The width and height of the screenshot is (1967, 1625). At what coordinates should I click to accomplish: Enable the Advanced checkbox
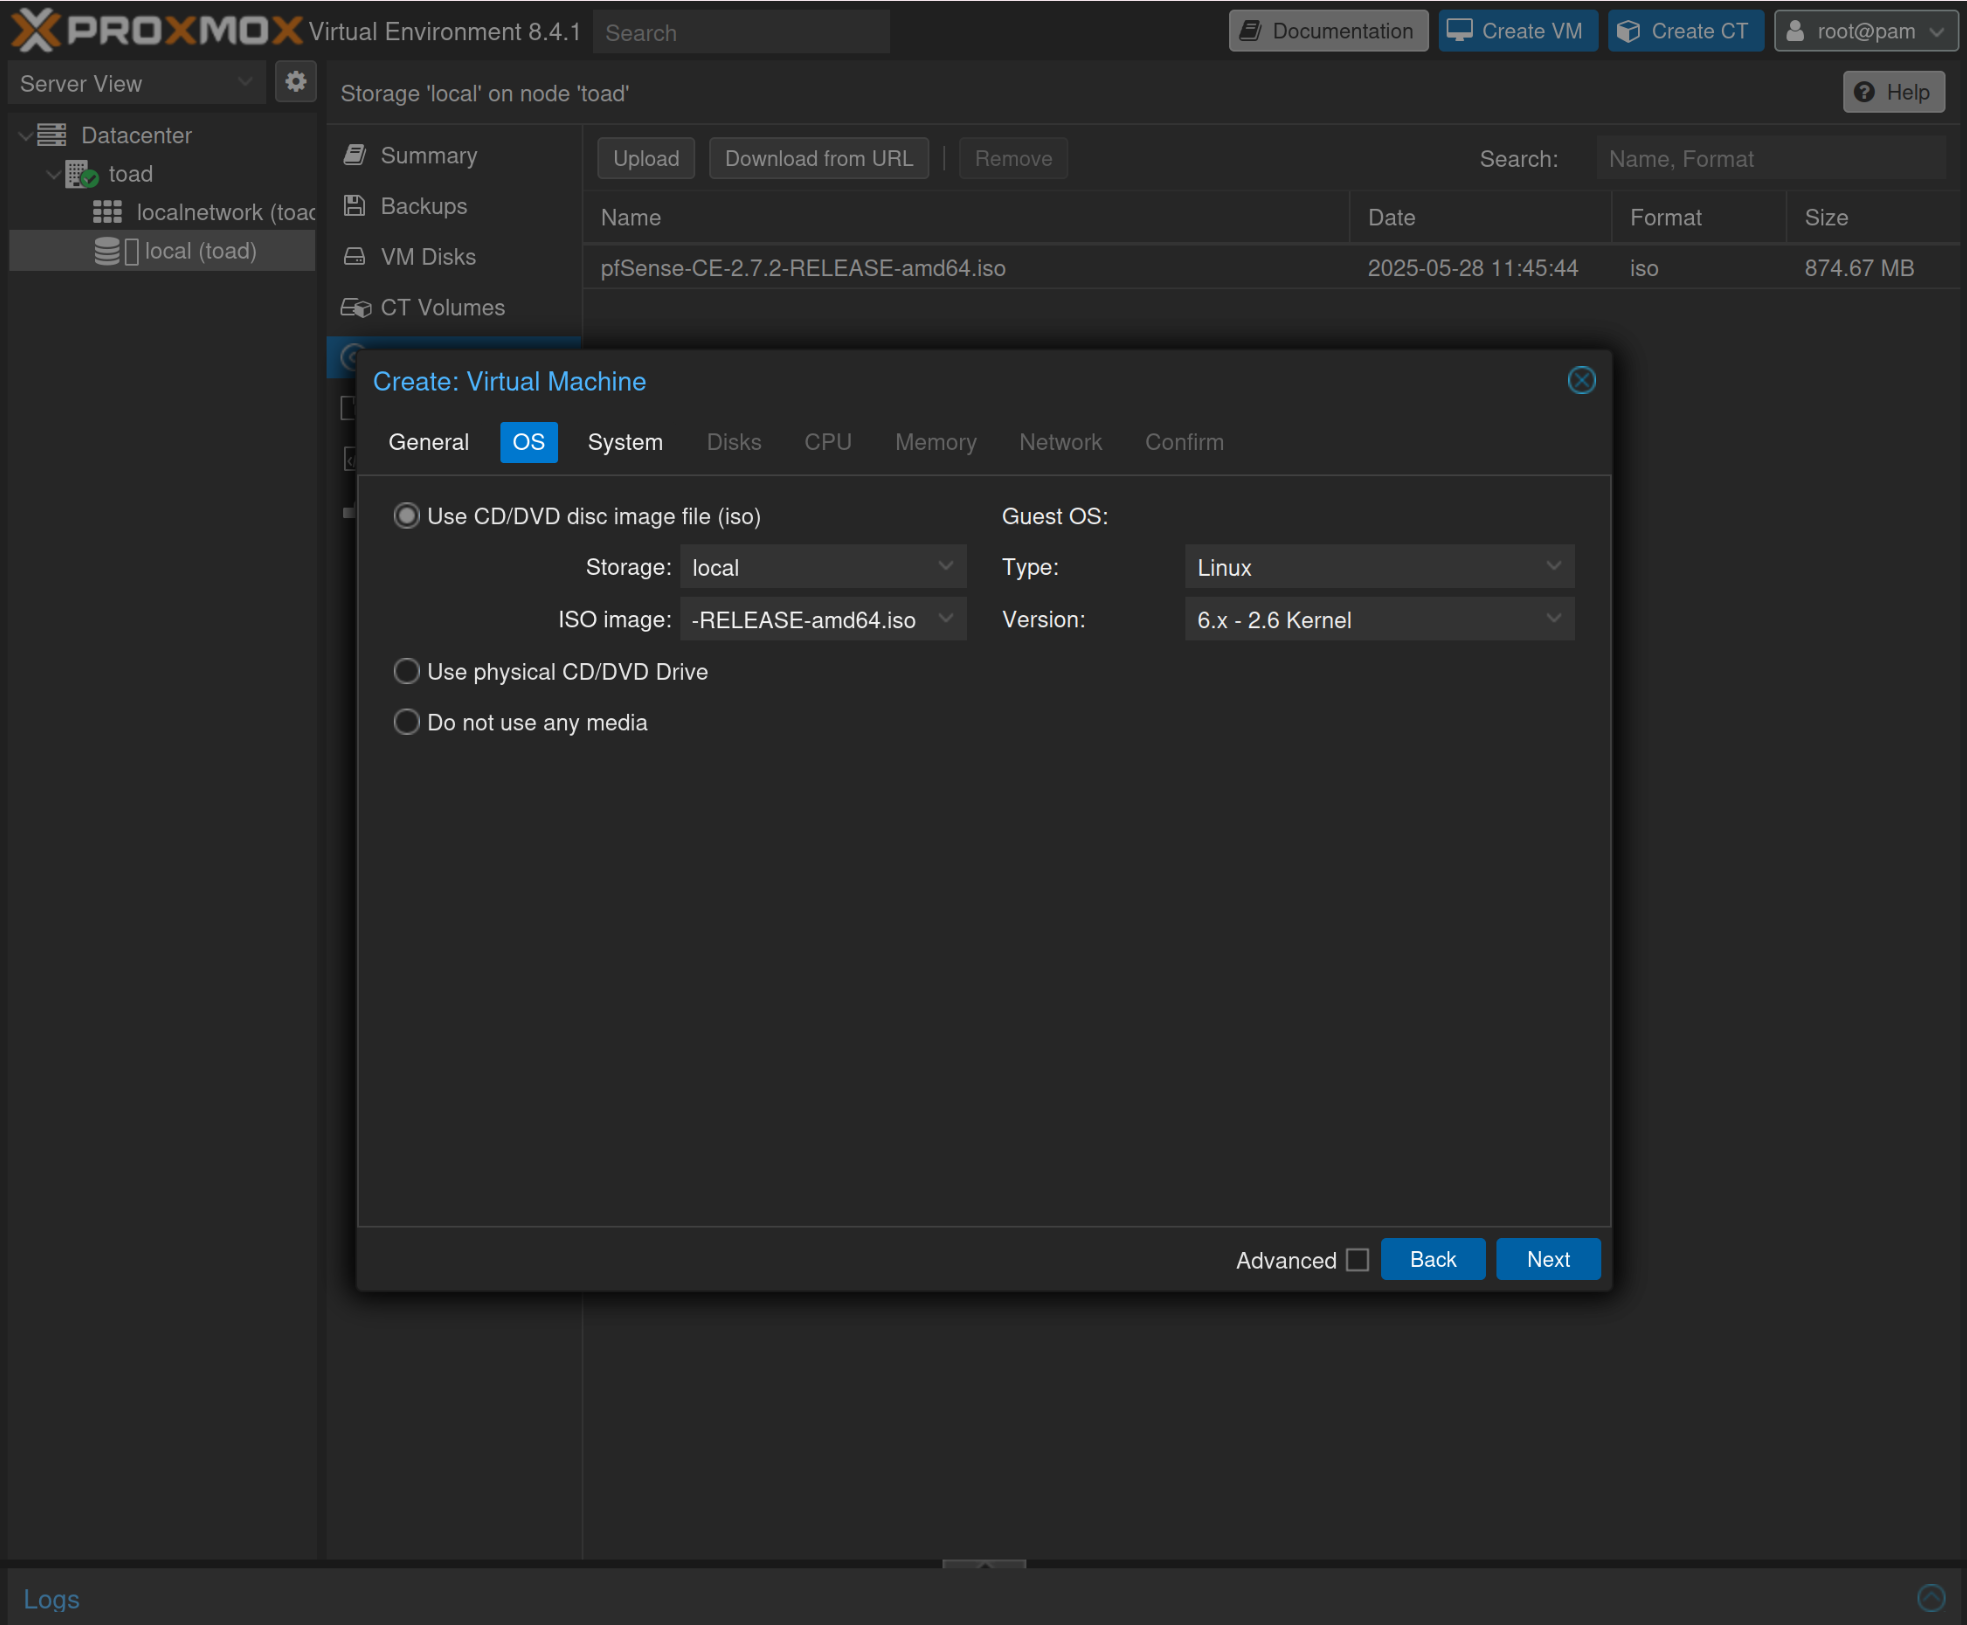pyautogui.click(x=1357, y=1259)
